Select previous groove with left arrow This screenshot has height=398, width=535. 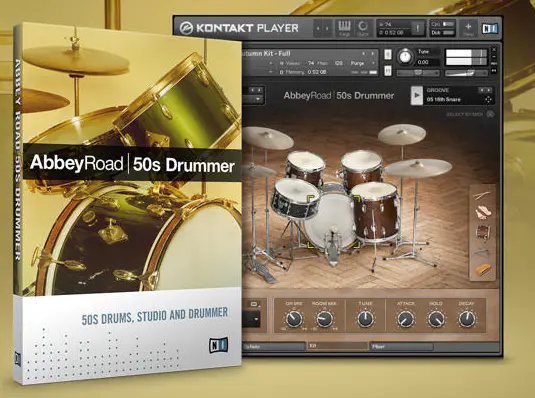coord(482,90)
